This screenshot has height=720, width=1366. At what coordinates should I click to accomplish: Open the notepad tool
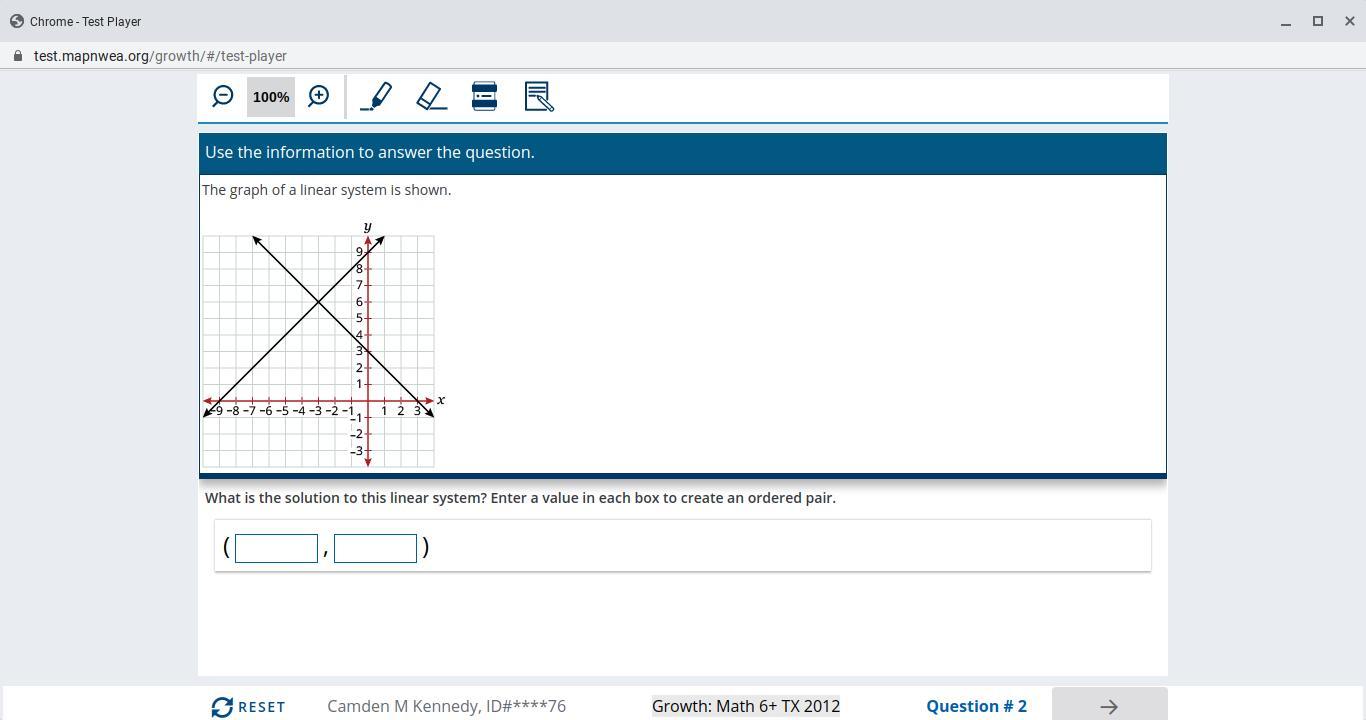click(539, 96)
